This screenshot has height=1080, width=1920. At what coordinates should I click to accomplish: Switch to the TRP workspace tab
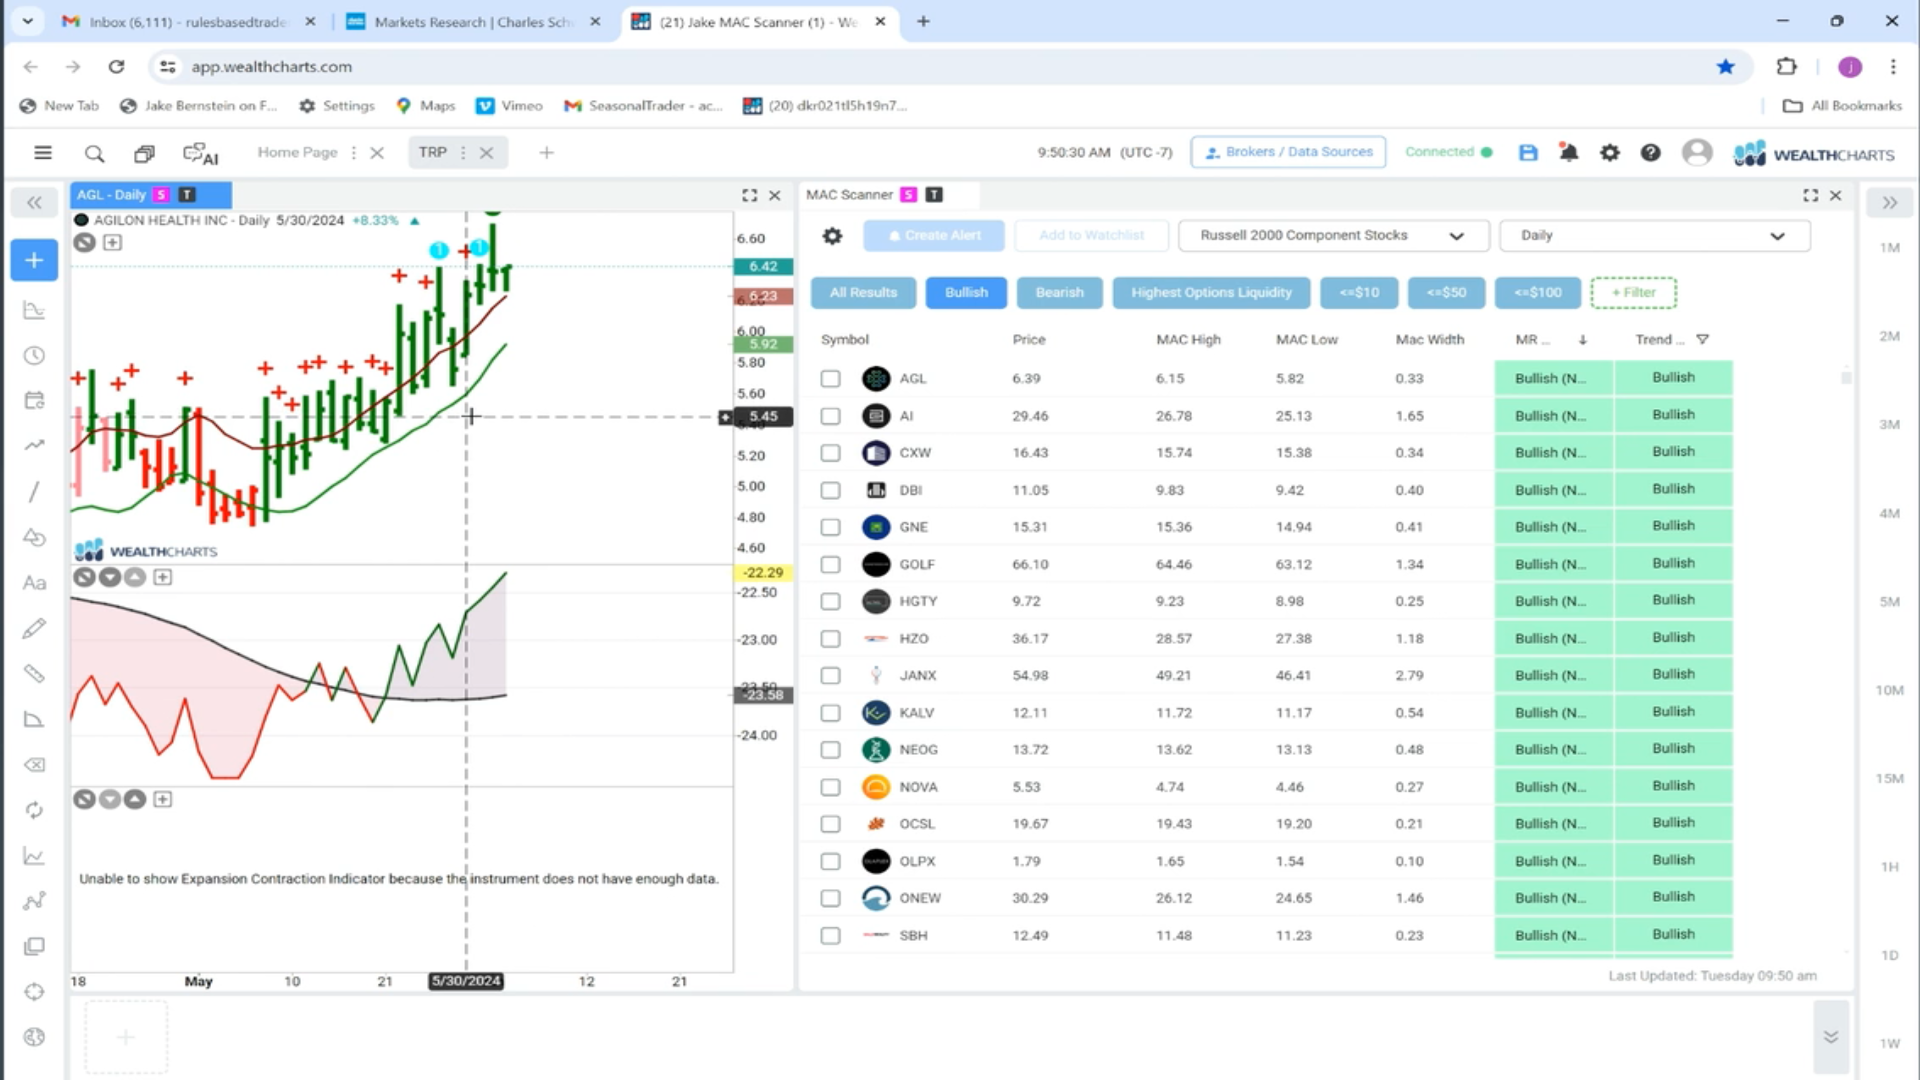coord(432,153)
